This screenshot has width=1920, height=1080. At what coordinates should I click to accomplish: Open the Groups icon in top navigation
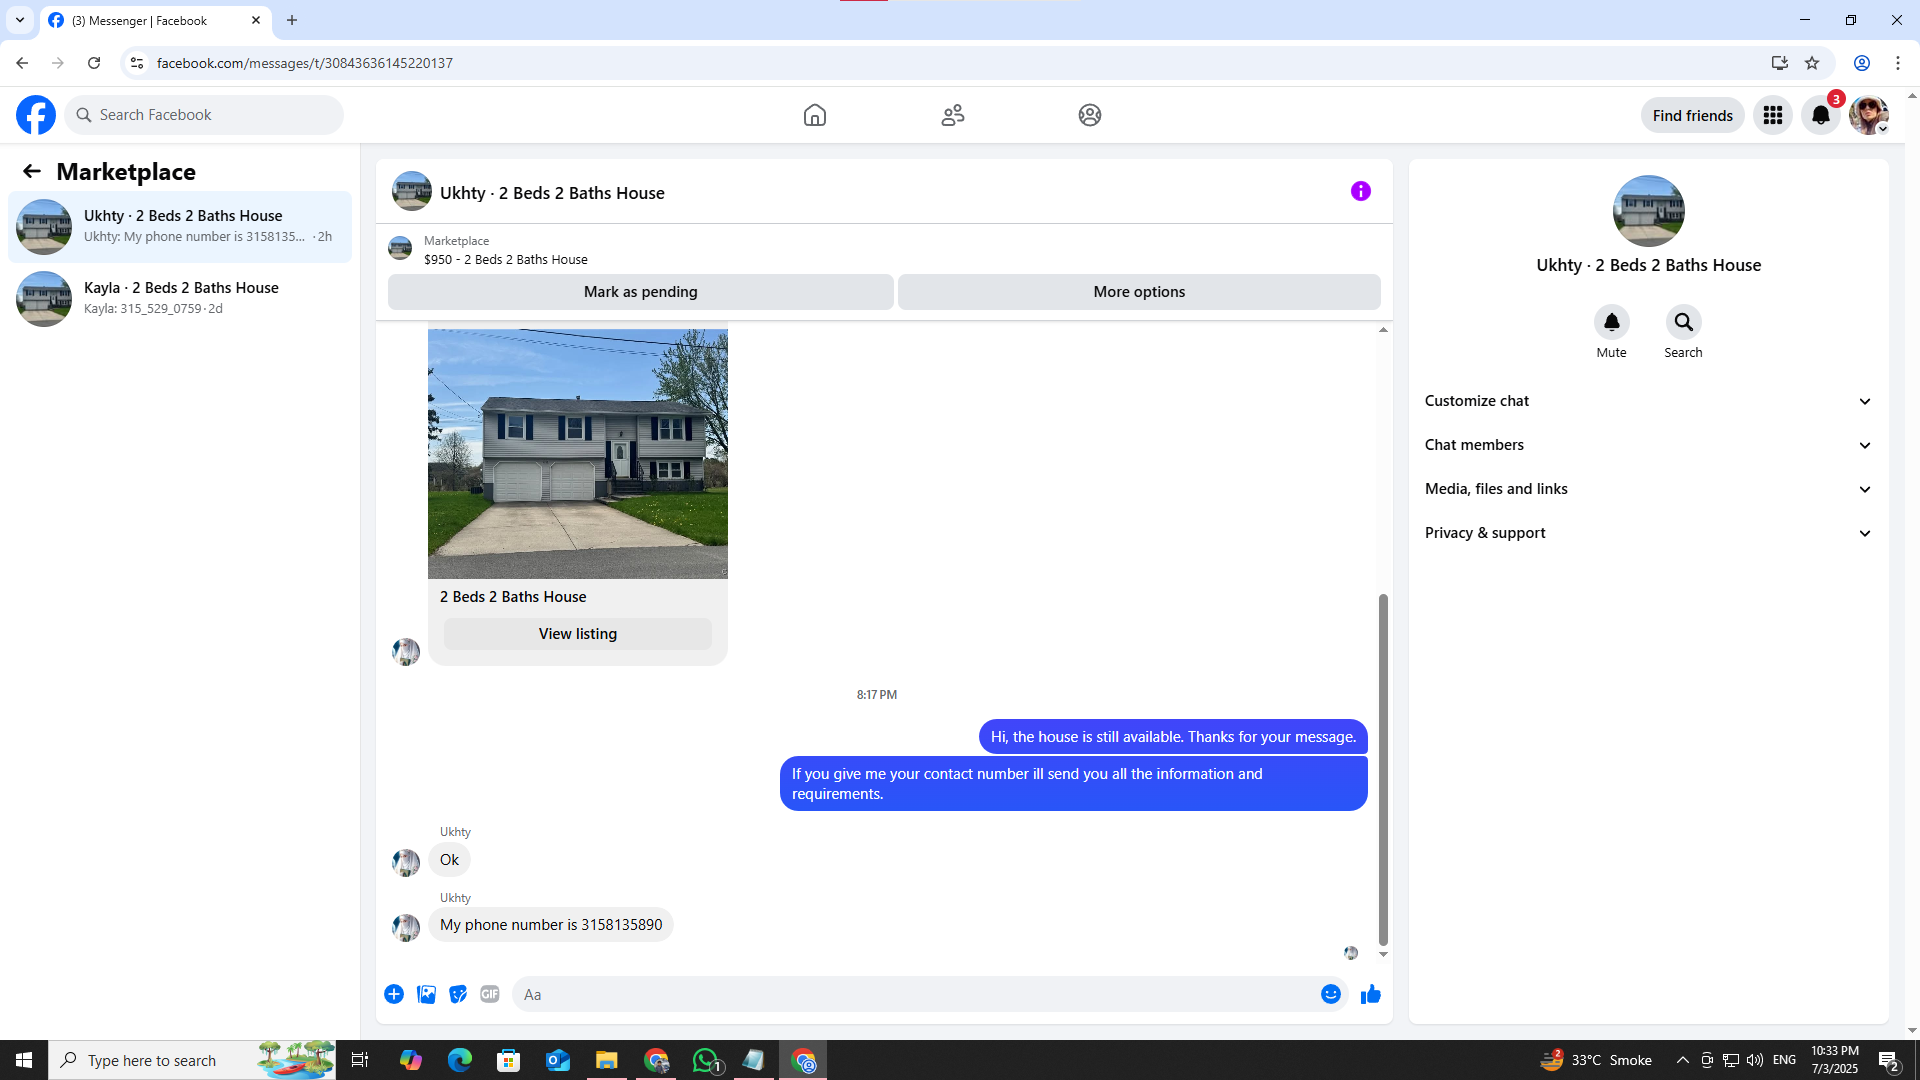click(1089, 115)
